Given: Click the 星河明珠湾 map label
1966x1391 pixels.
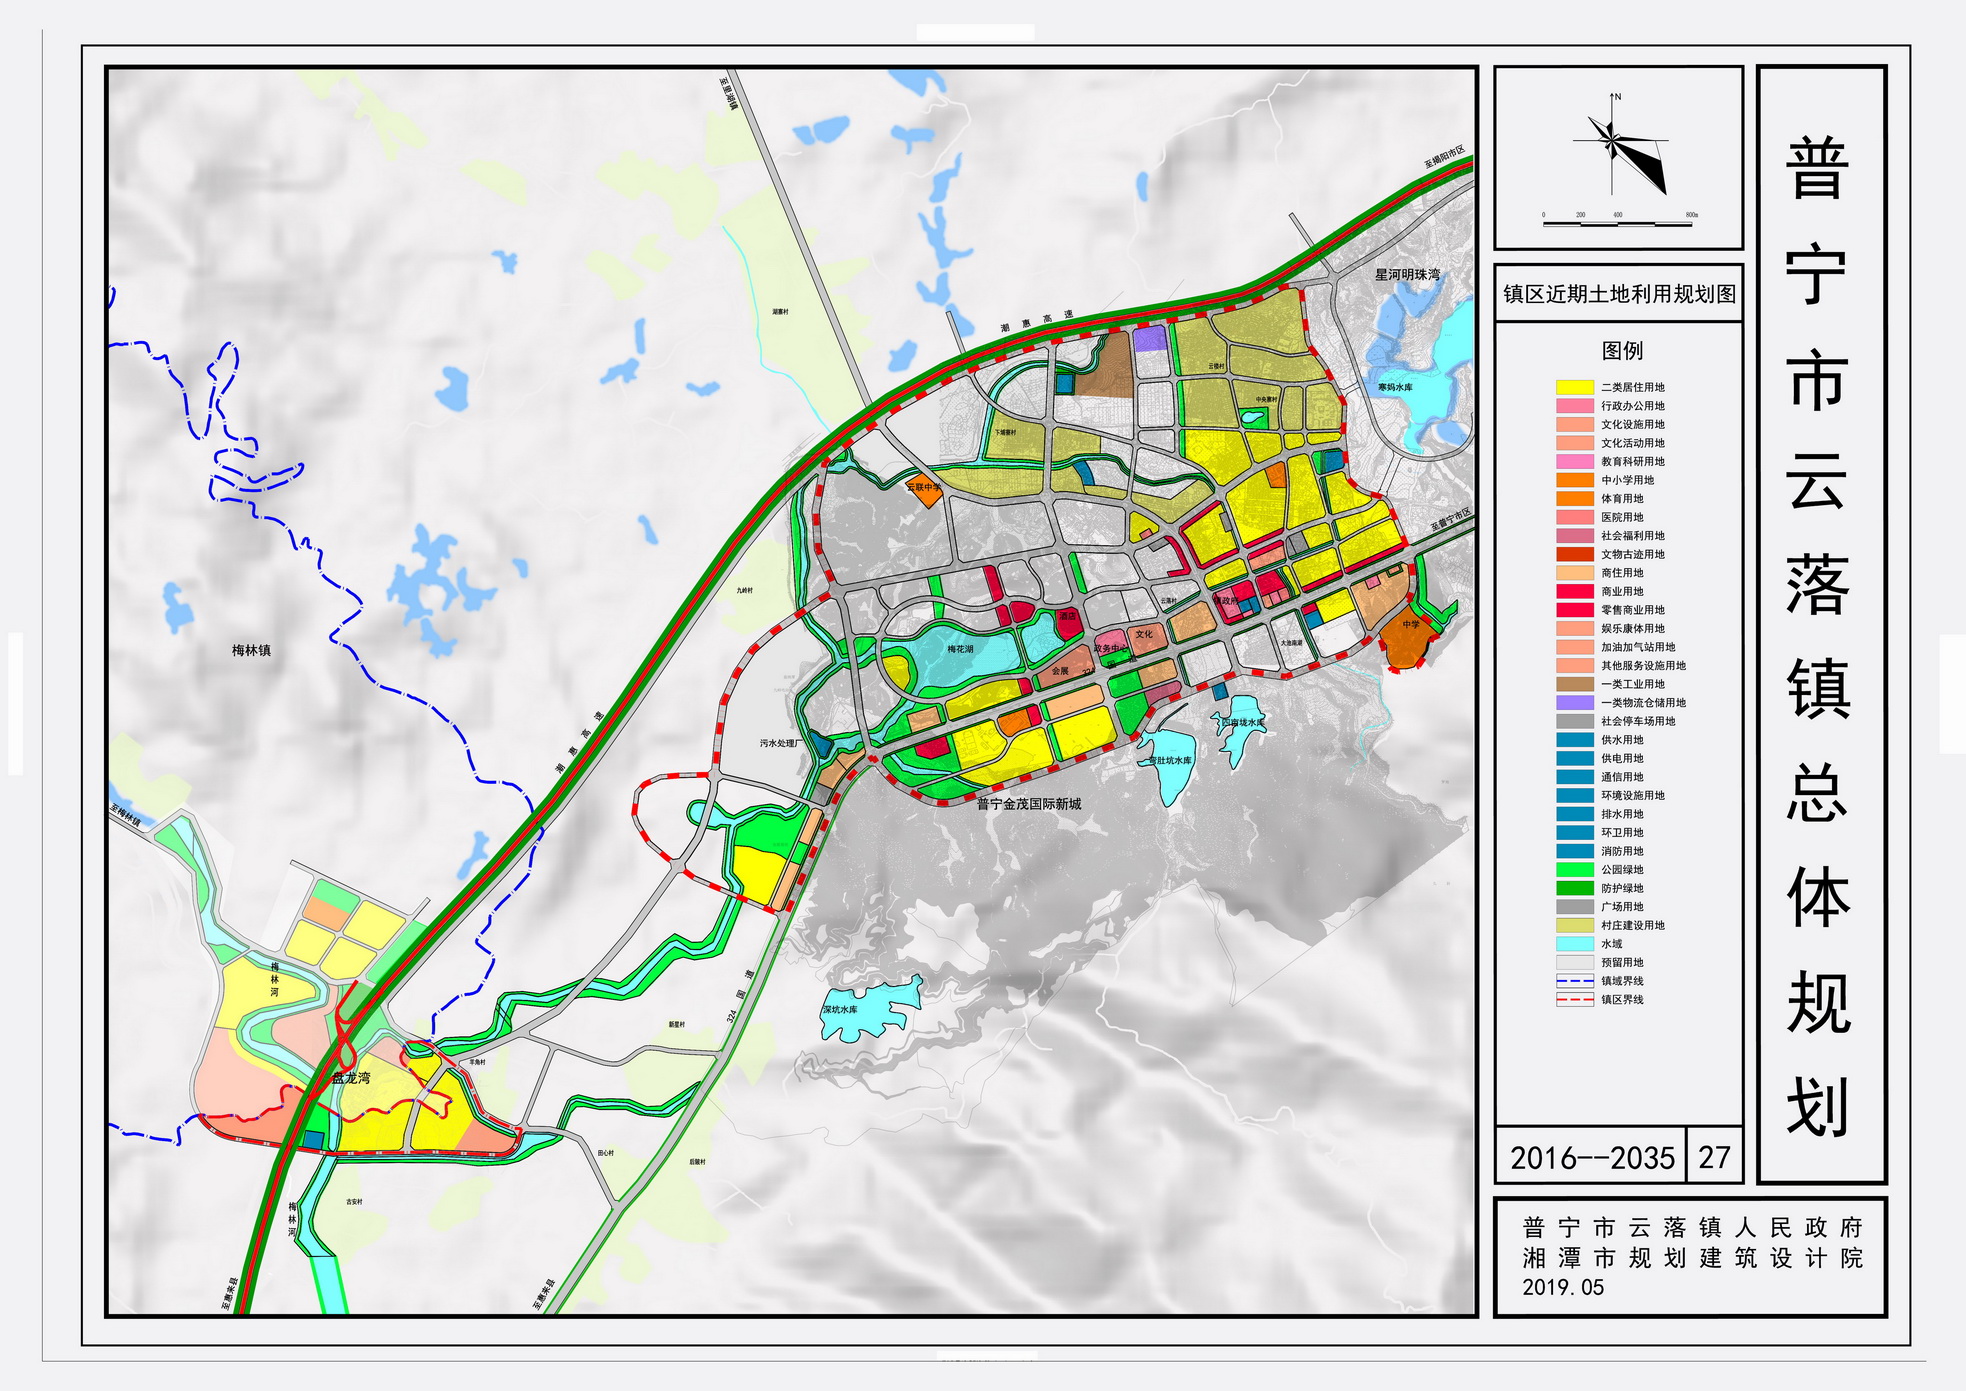Looking at the screenshot, I should tap(1407, 274).
